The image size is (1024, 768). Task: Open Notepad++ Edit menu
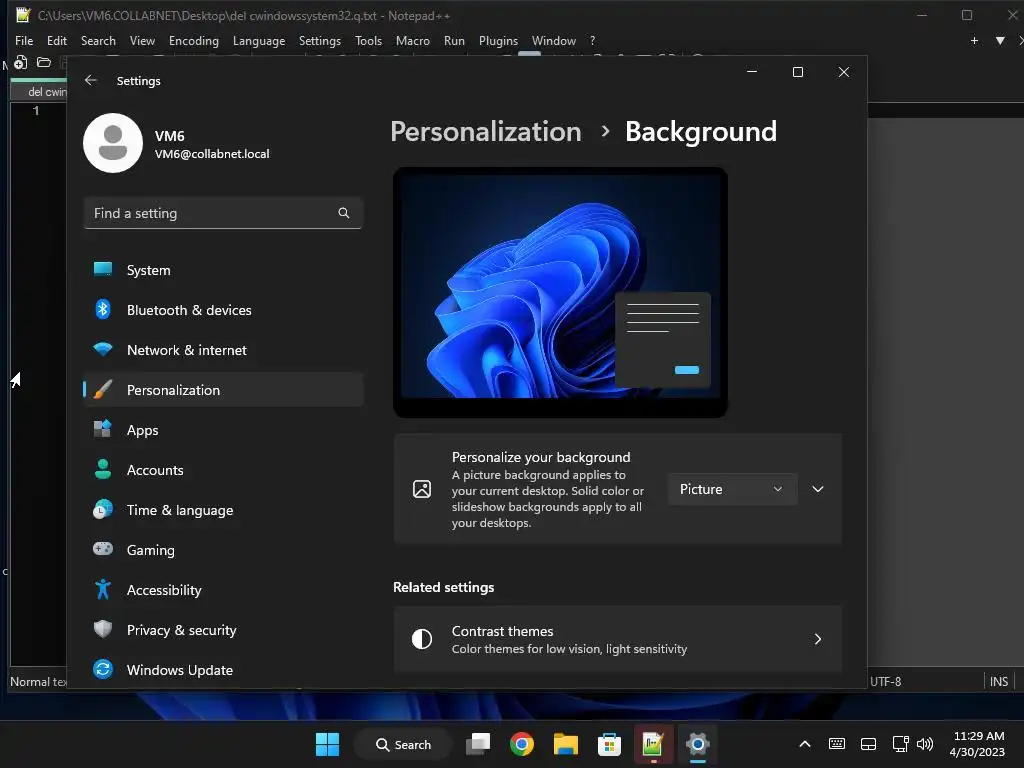[57, 40]
